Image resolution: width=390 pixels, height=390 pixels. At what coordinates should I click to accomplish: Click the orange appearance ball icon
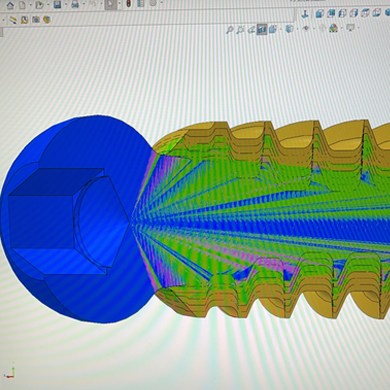point(47,19)
